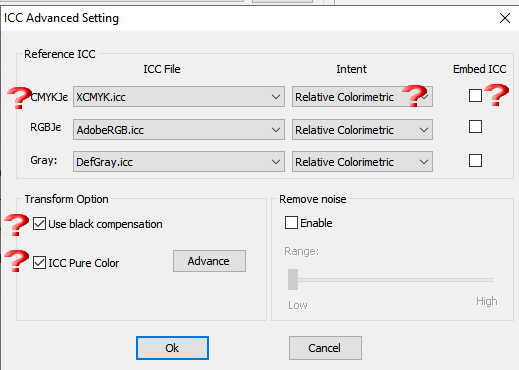Viewport: 519px width, 370px height.
Task: Check Embed ICC for the CMYK row
Action: point(475,95)
